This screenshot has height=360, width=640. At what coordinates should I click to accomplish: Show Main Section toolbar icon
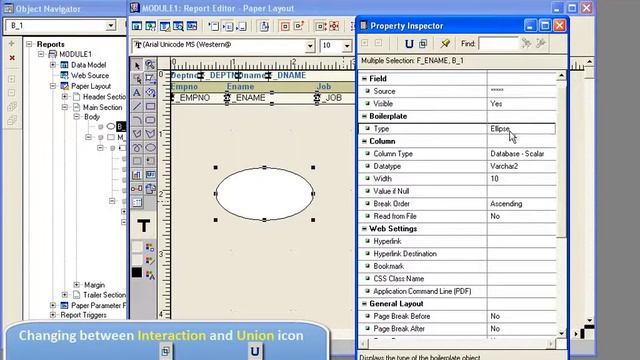(x=228, y=26)
